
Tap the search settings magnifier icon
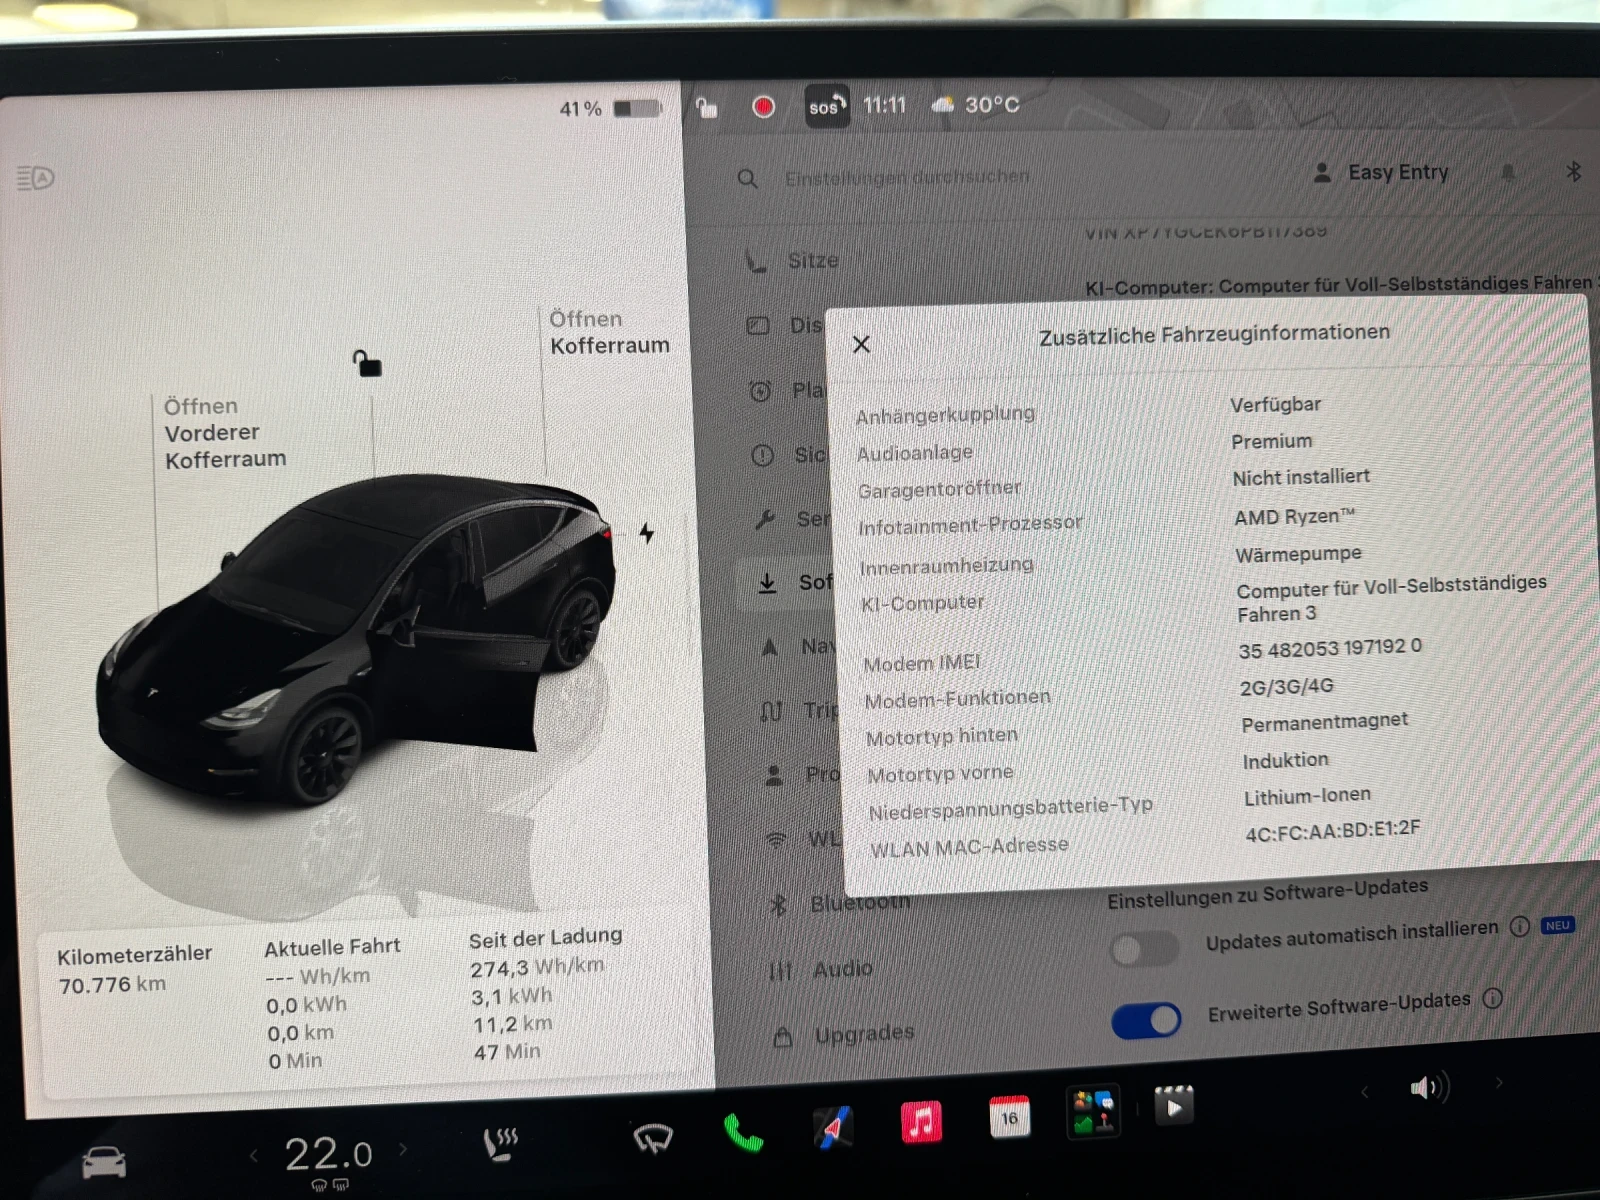point(747,179)
